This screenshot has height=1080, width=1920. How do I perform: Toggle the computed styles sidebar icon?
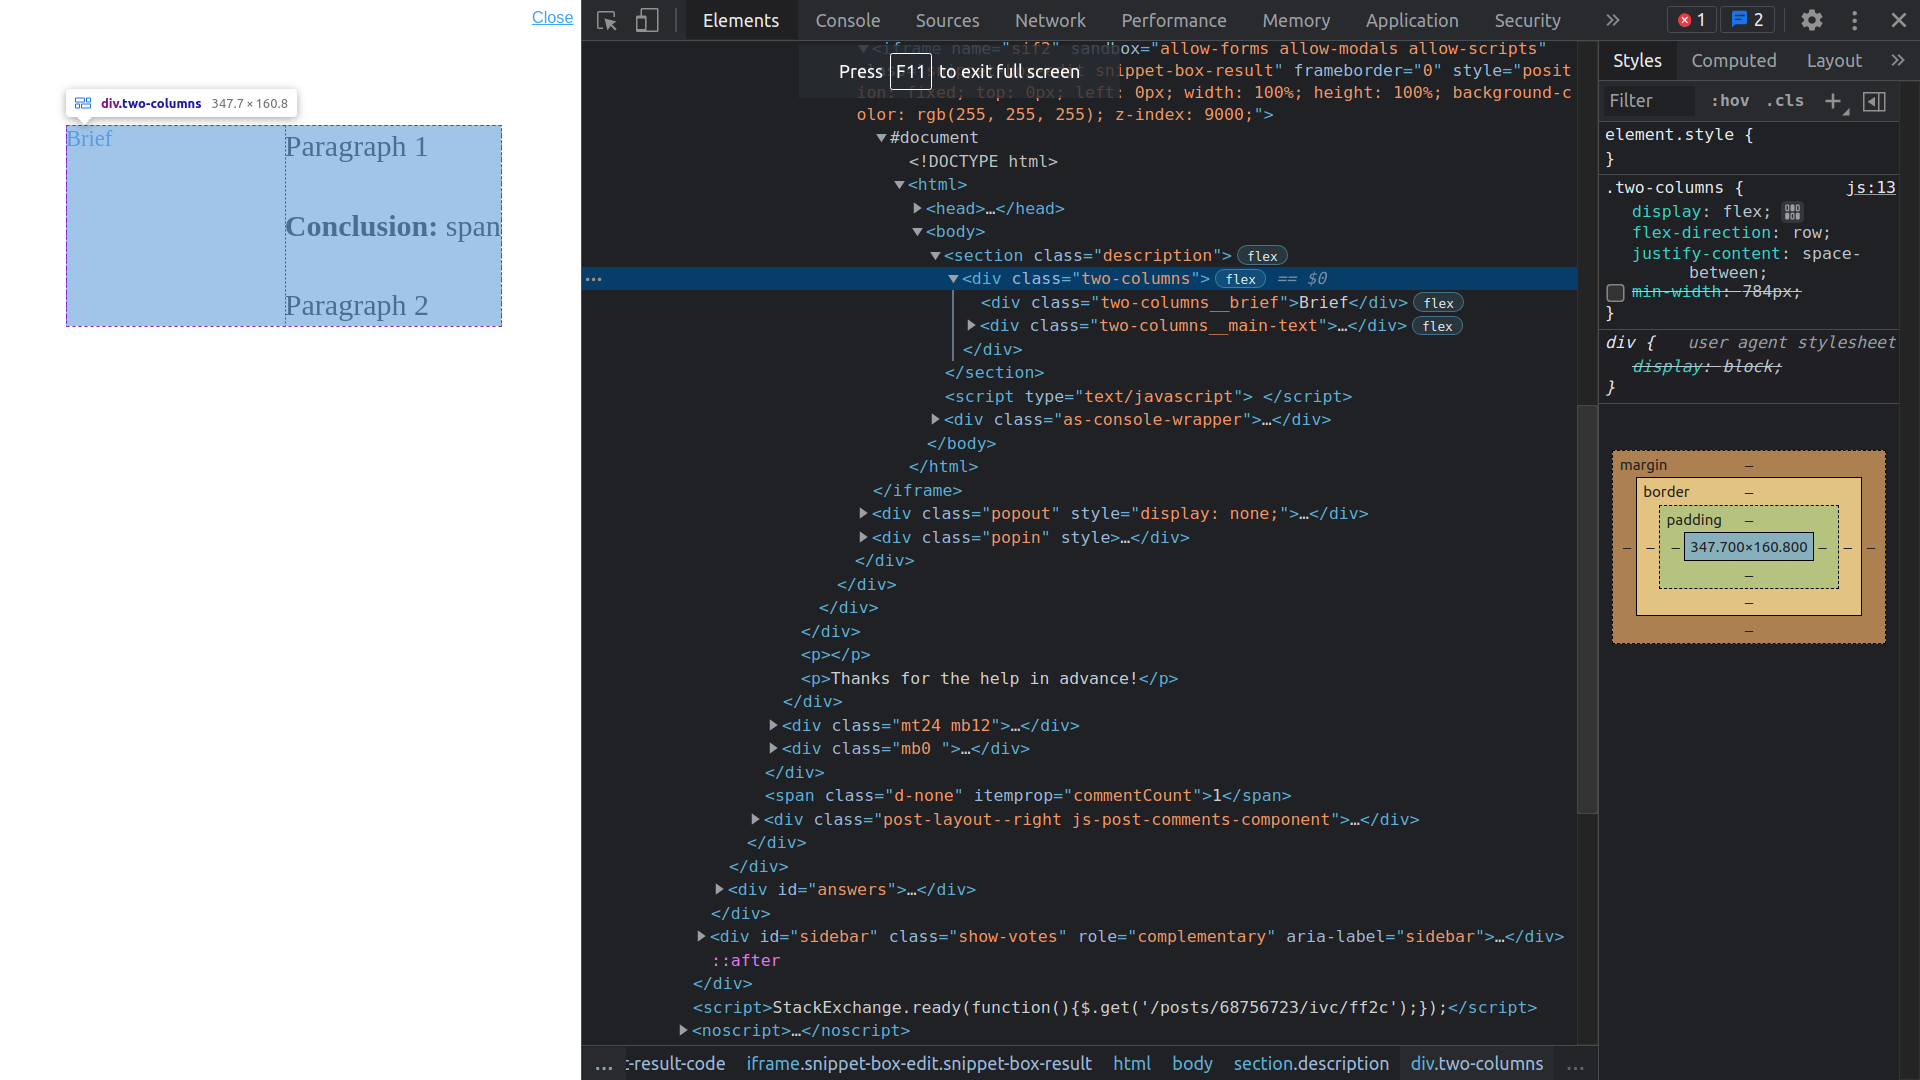click(x=1875, y=101)
